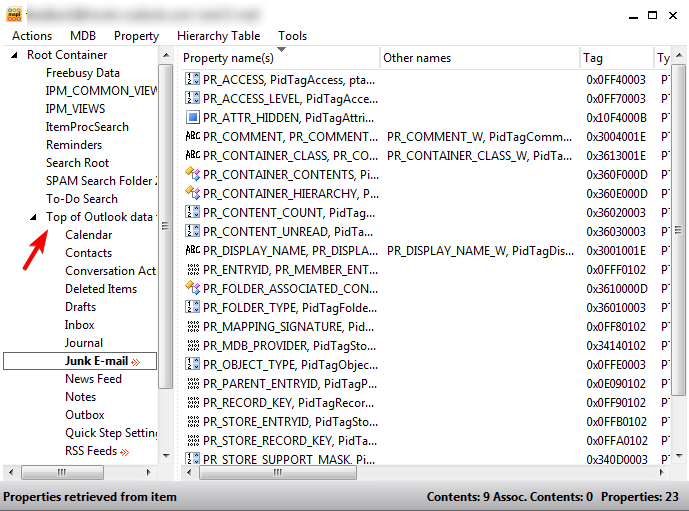Screen dimensions: 689x511
Task: Select the Inbox folder
Action: 80,325
